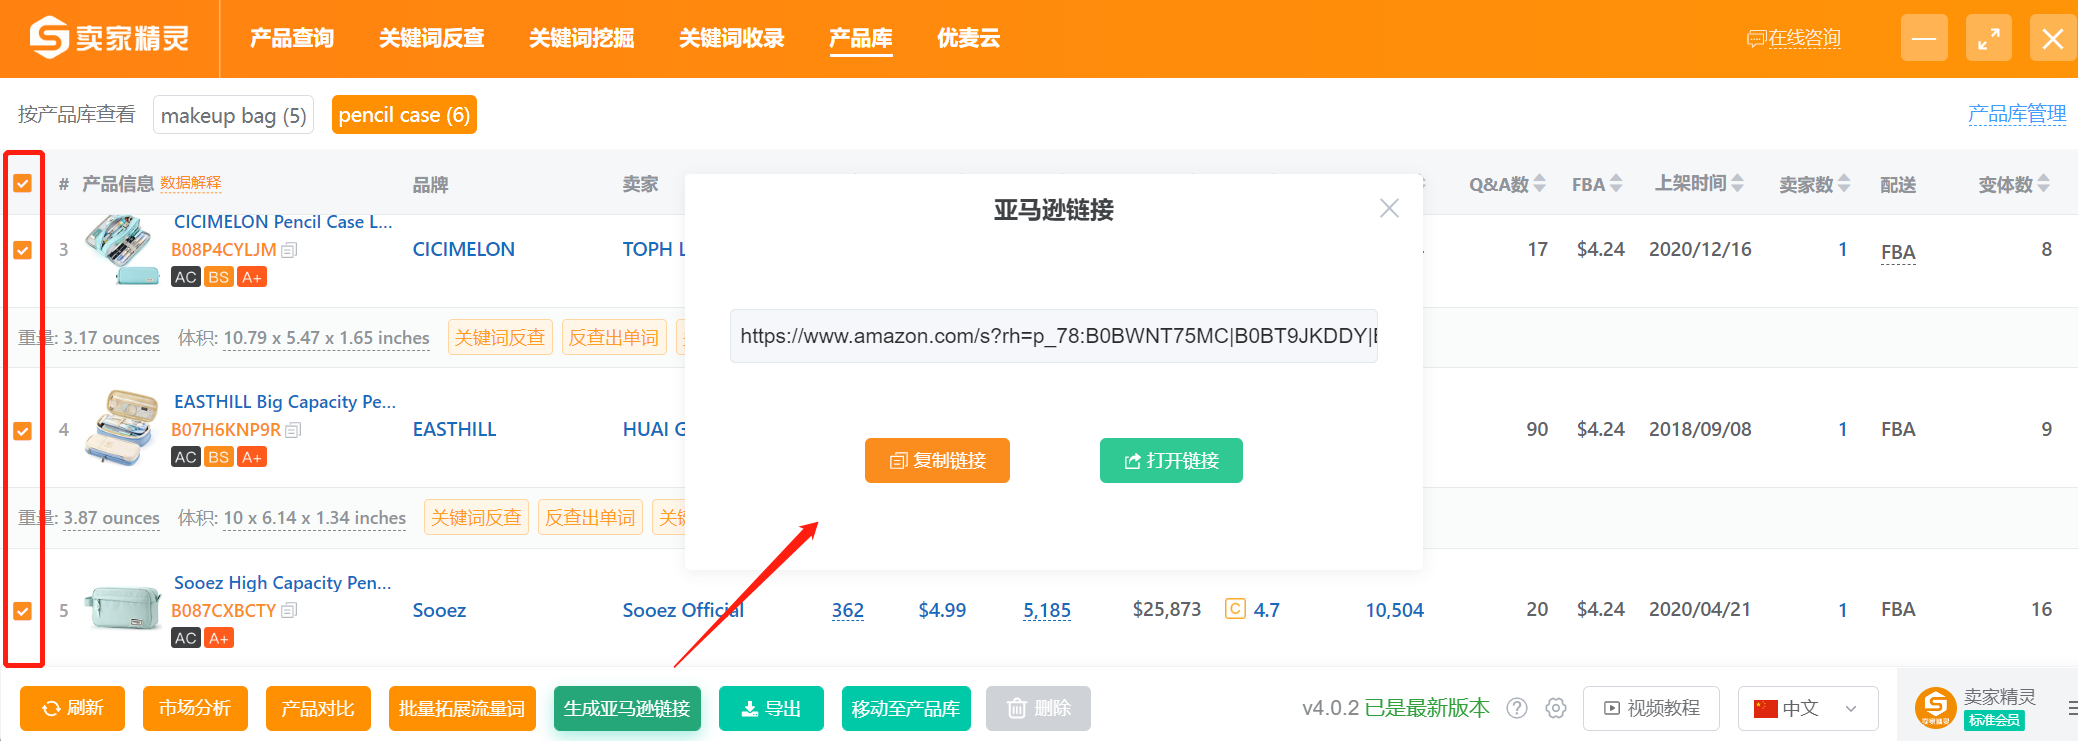Viewport: 2078px width, 741px height.
Task: Click the orange 复制链接 button
Action: click(x=937, y=460)
